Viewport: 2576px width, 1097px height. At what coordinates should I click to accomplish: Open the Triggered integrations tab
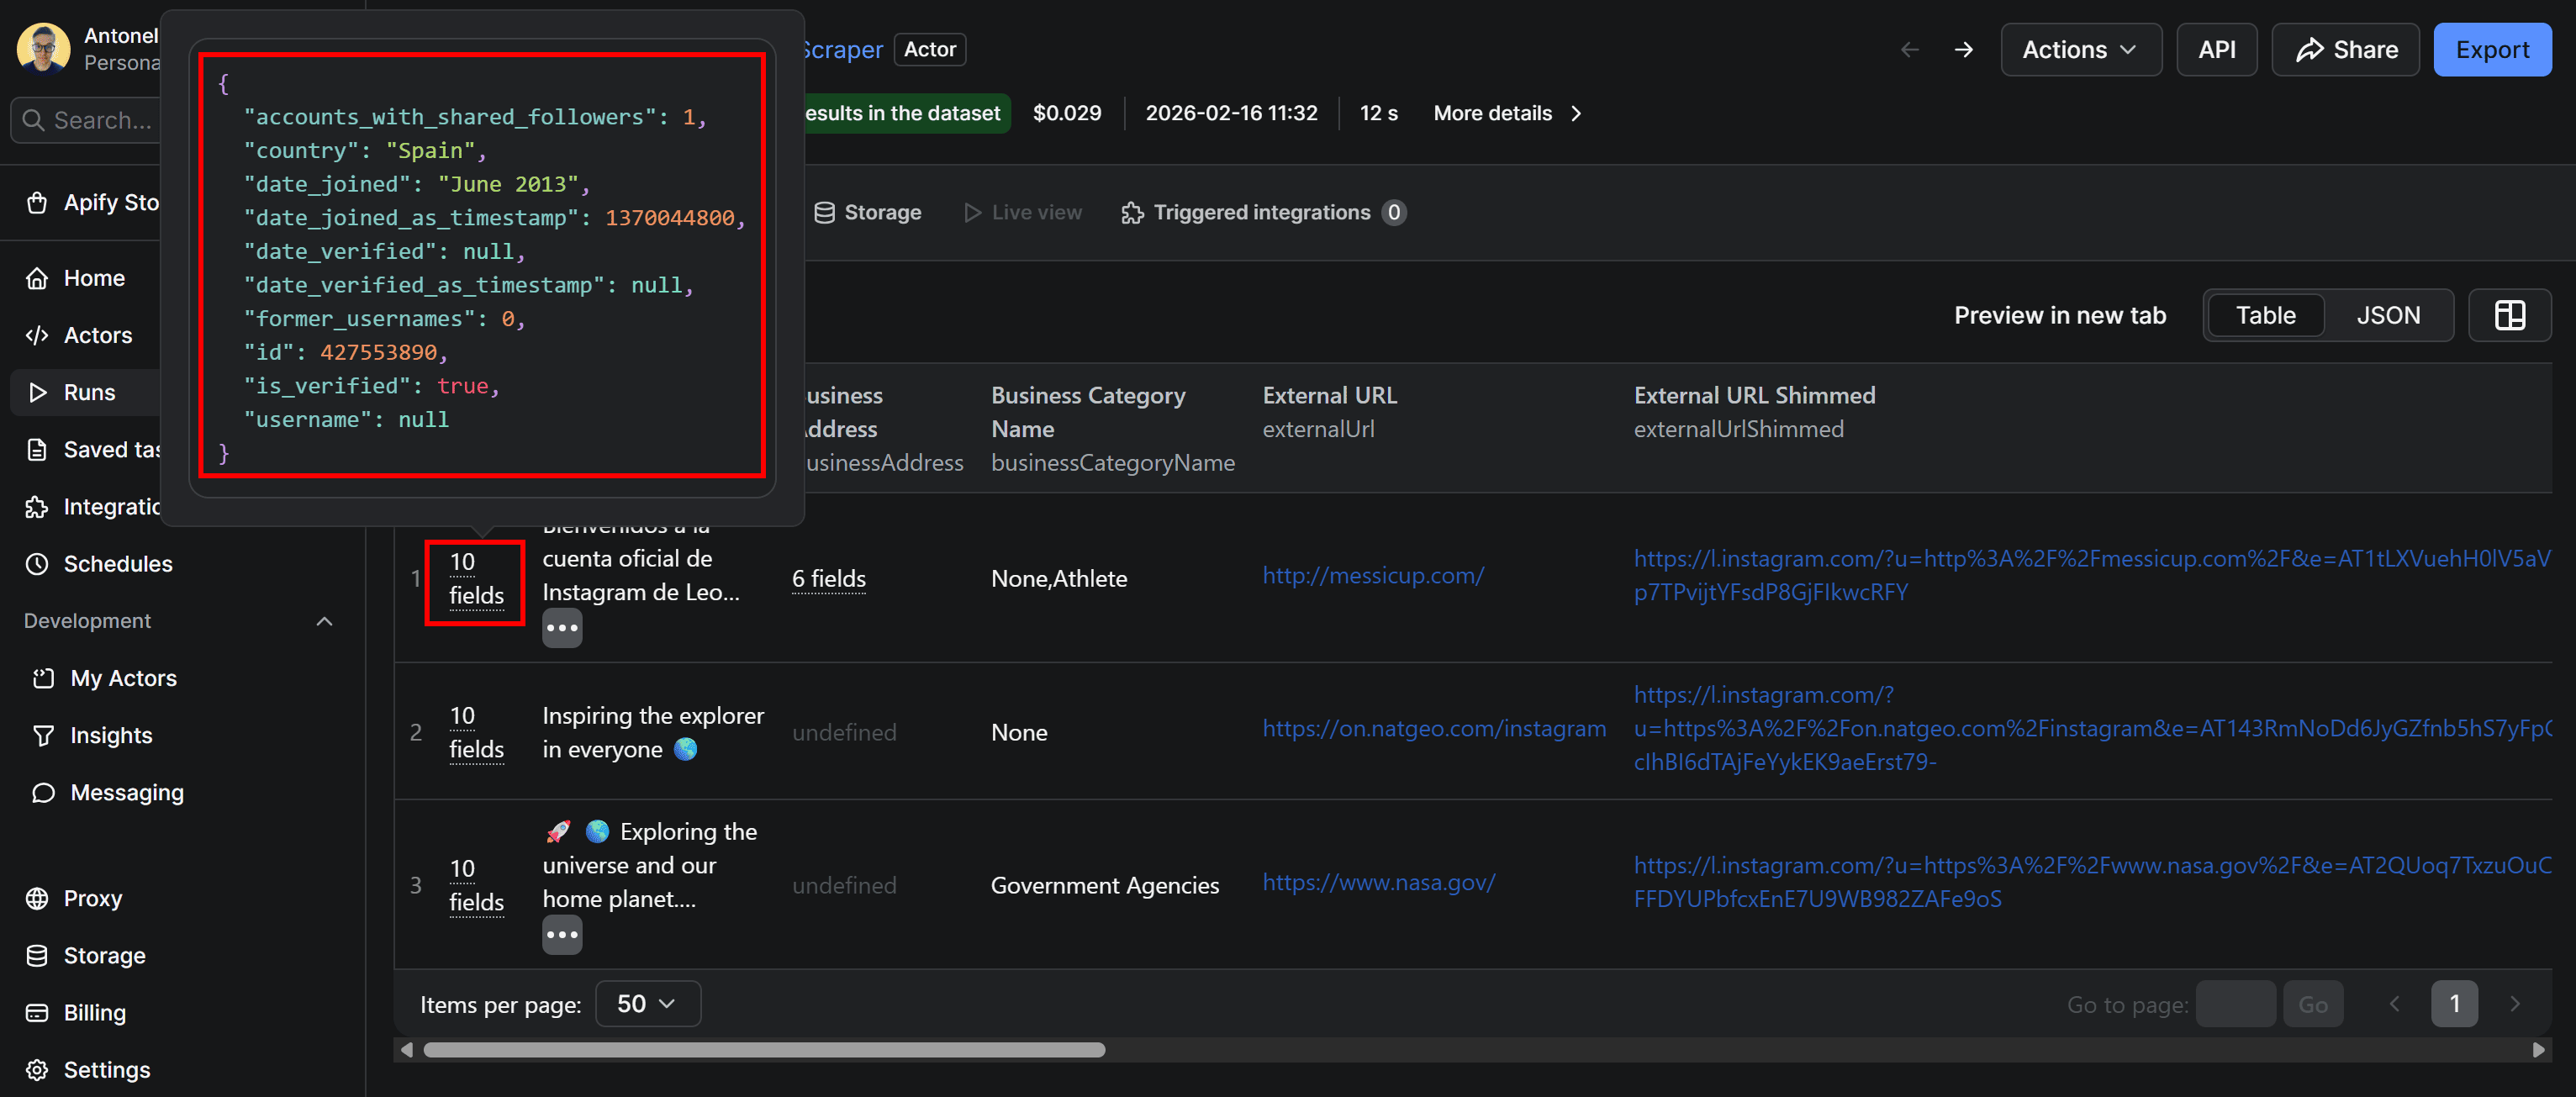1262,212
